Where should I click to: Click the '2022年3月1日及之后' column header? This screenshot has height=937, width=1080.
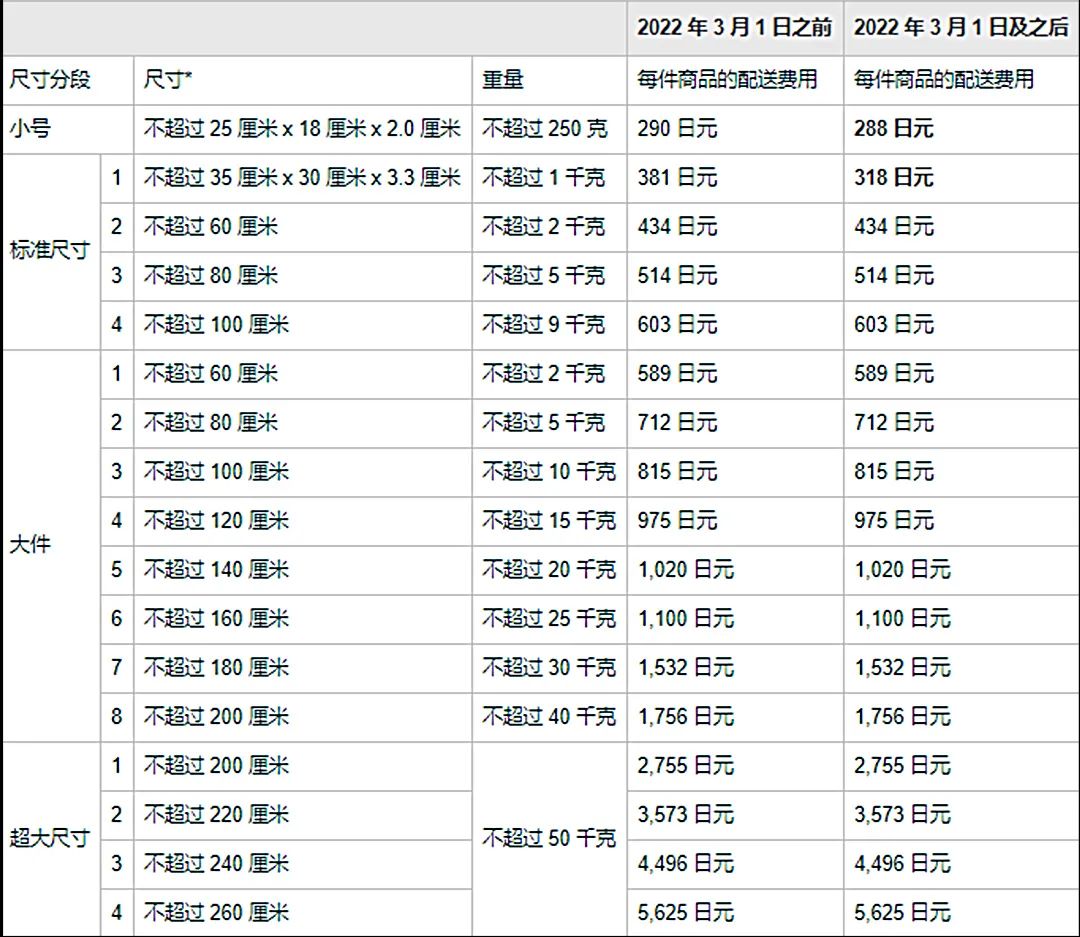(x=962, y=28)
